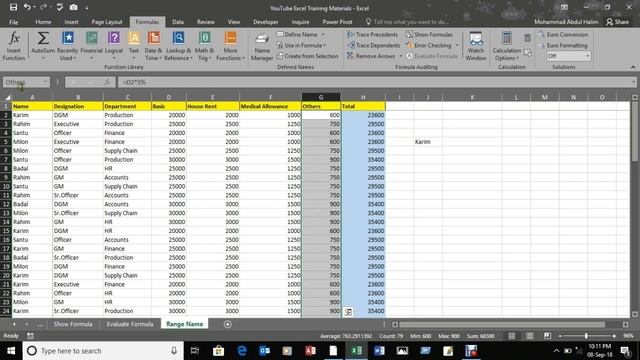
Task: Click Tell me what you want to do box
Action: 408,22
